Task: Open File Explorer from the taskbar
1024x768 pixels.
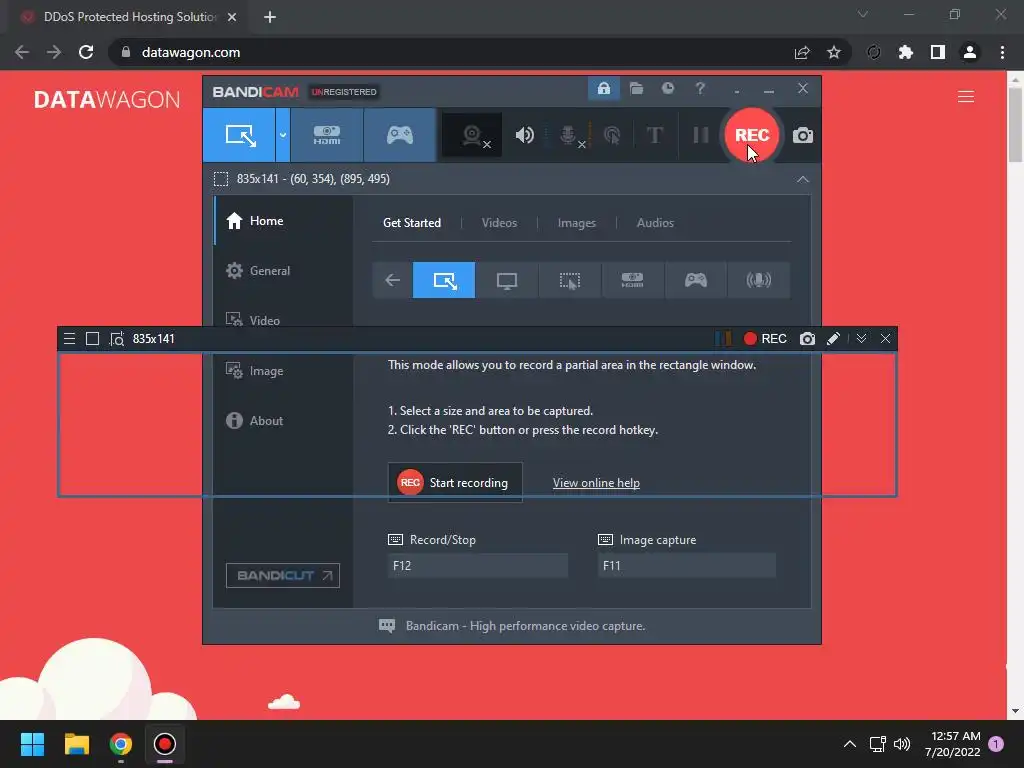Action: pyautogui.click(x=76, y=744)
